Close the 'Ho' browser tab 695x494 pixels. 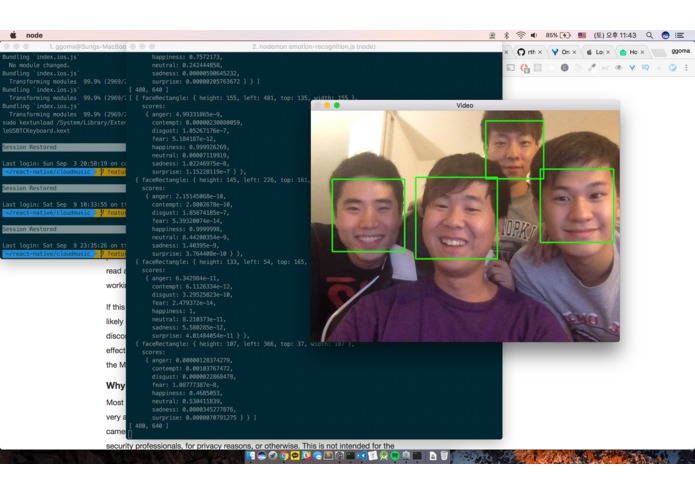[x=642, y=52]
